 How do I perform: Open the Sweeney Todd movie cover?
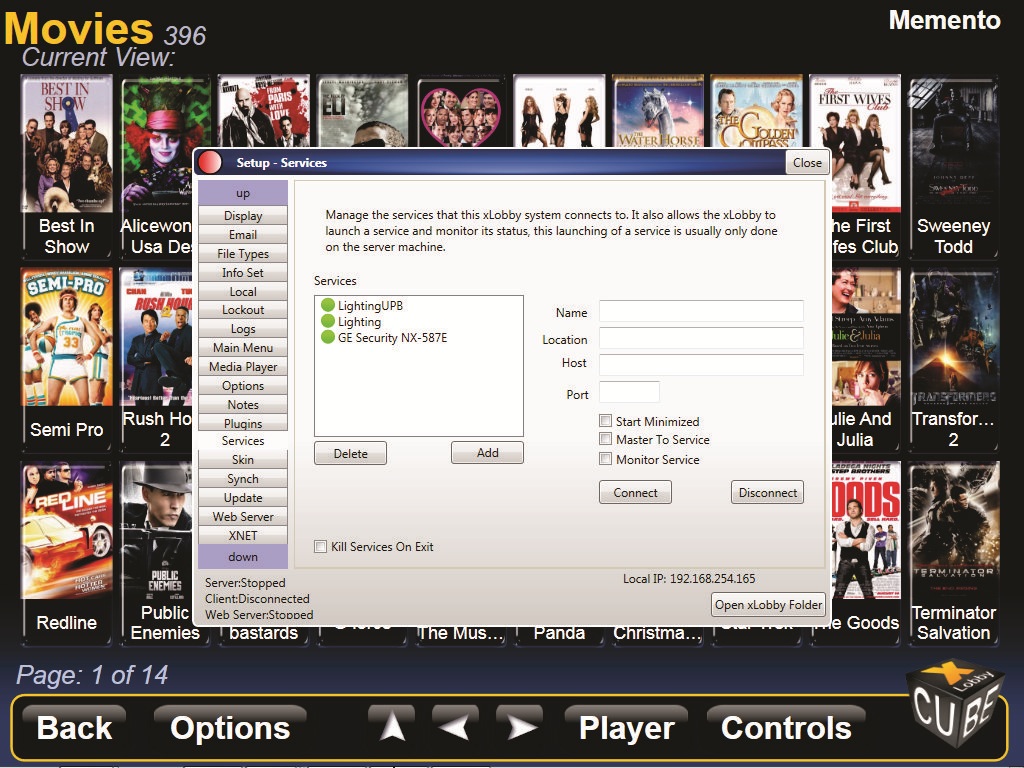tap(953, 144)
